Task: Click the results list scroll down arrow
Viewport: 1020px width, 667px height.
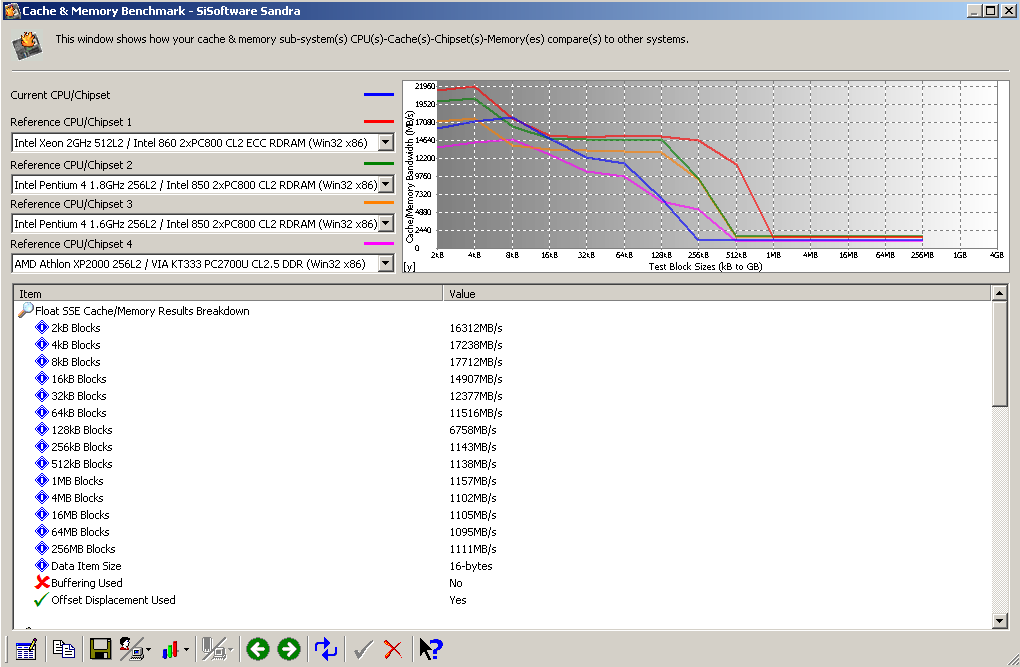Action: 998,621
